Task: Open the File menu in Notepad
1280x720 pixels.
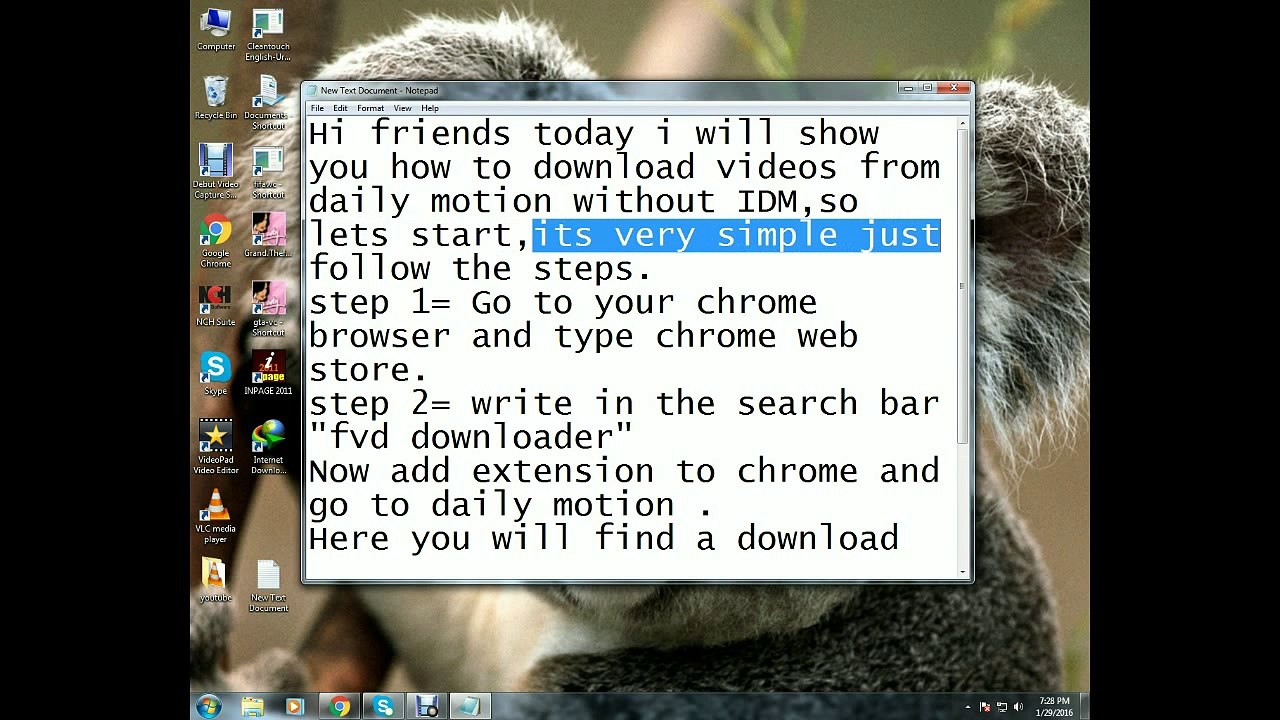Action: click(x=317, y=108)
